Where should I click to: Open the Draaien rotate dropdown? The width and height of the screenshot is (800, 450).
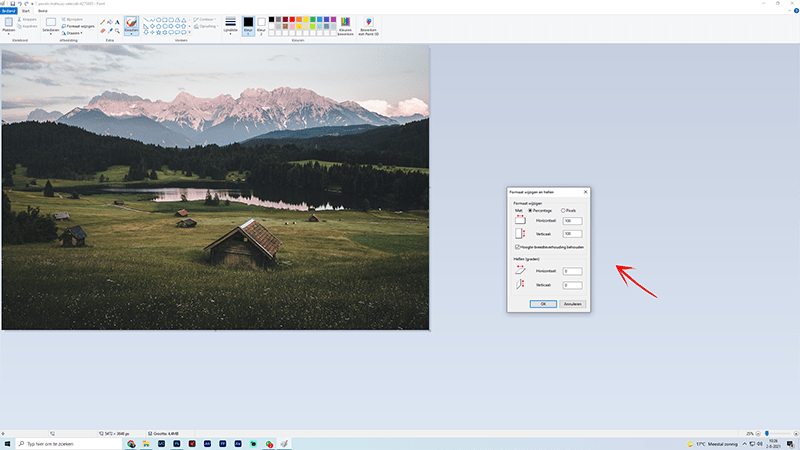click(x=72, y=33)
